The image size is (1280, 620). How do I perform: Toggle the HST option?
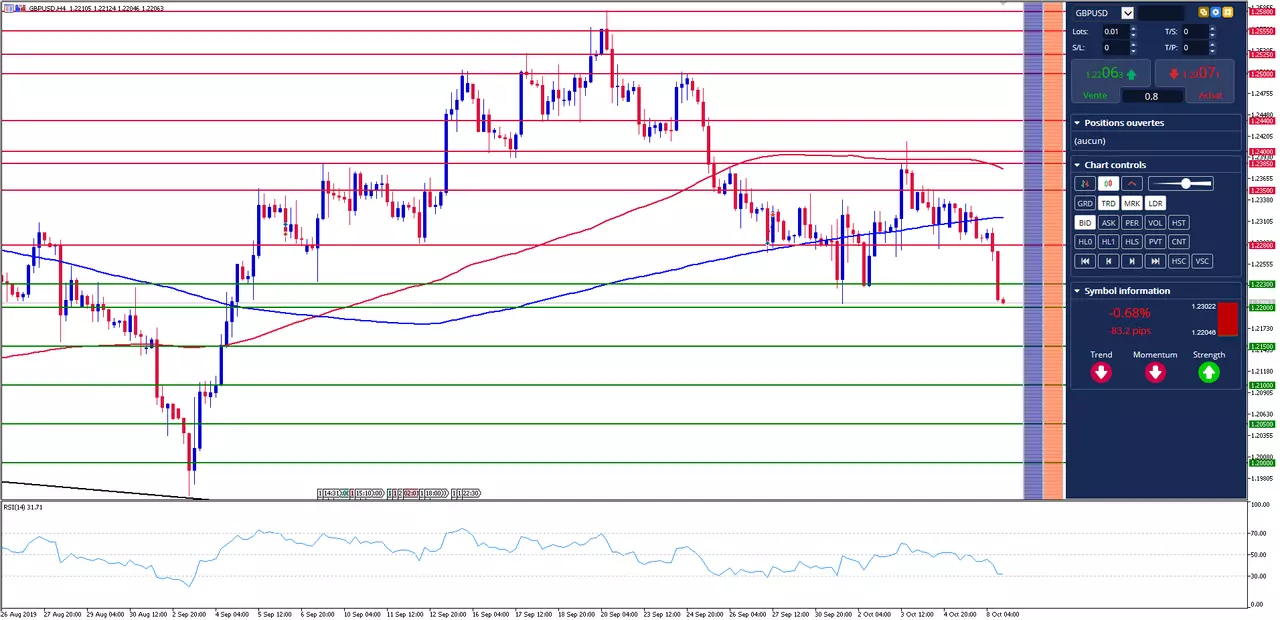point(1179,223)
